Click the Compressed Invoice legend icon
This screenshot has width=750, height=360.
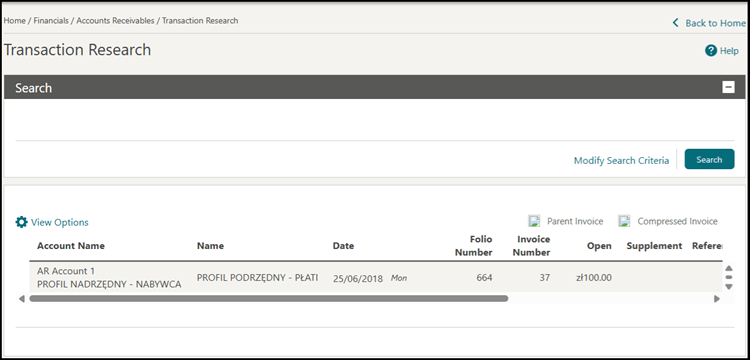click(624, 221)
